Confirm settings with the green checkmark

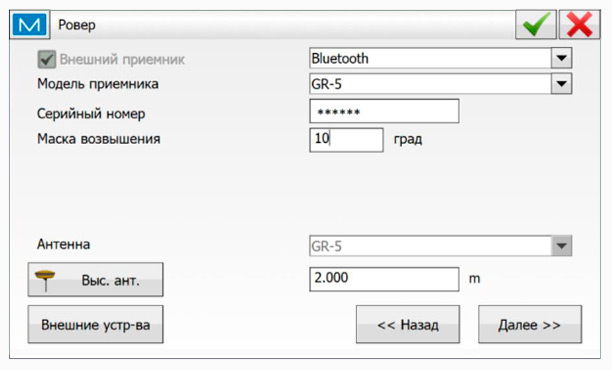point(536,25)
